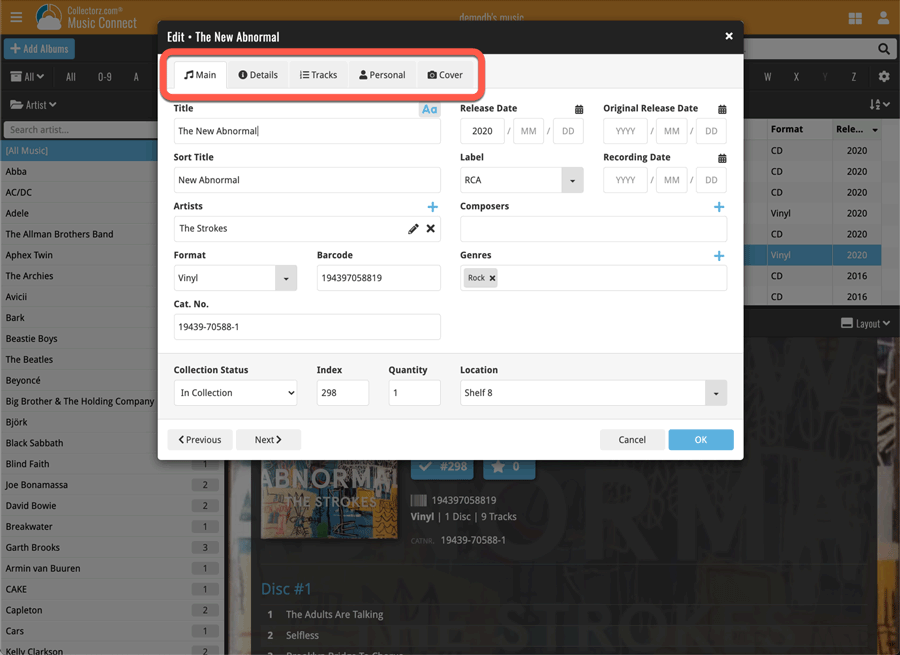Switch to the Cover tab

coord(445,75)
